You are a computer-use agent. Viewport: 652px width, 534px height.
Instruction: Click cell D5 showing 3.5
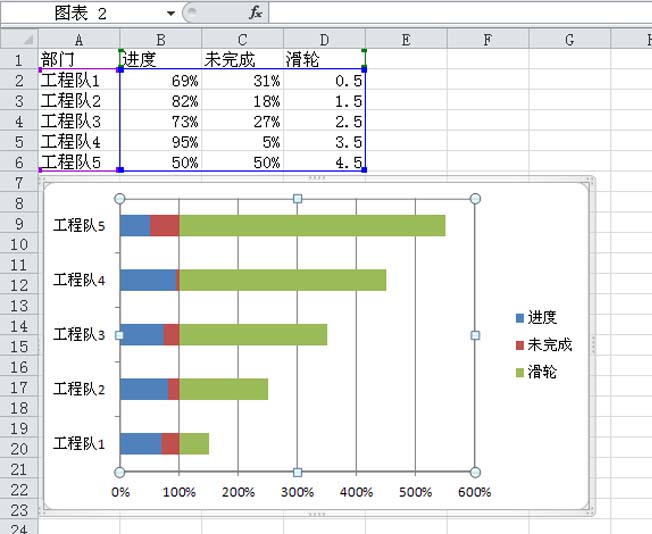(324, 141)
